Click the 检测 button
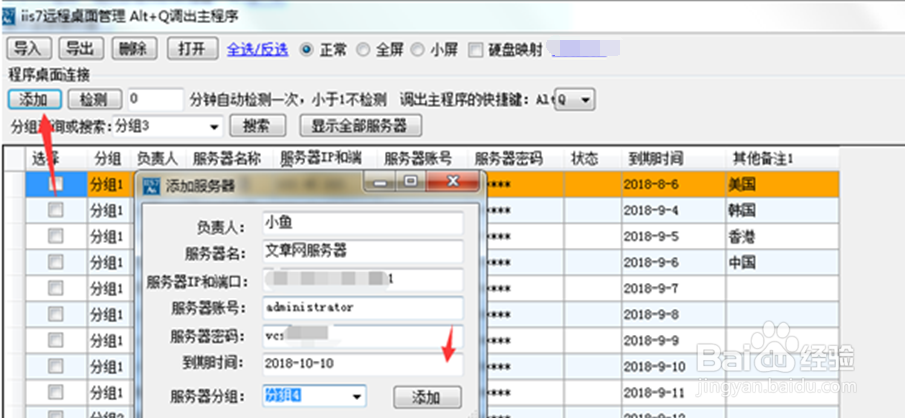Image resolution: width=907 pixels, height=418 pixels. [95, 99]
